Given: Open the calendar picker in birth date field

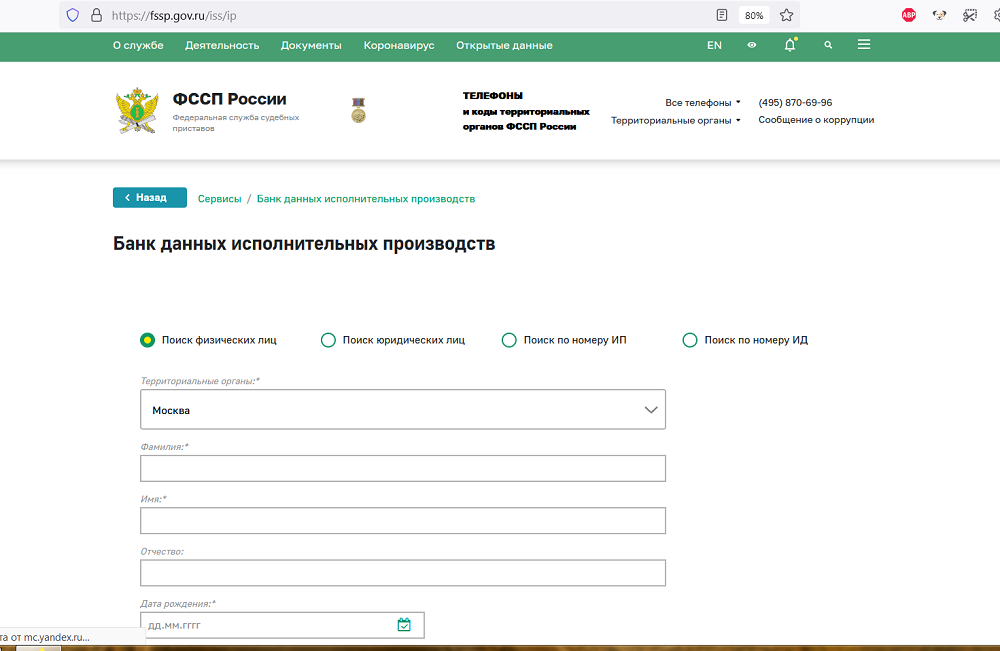Looking at the screenshot, I should coord(404,625).
